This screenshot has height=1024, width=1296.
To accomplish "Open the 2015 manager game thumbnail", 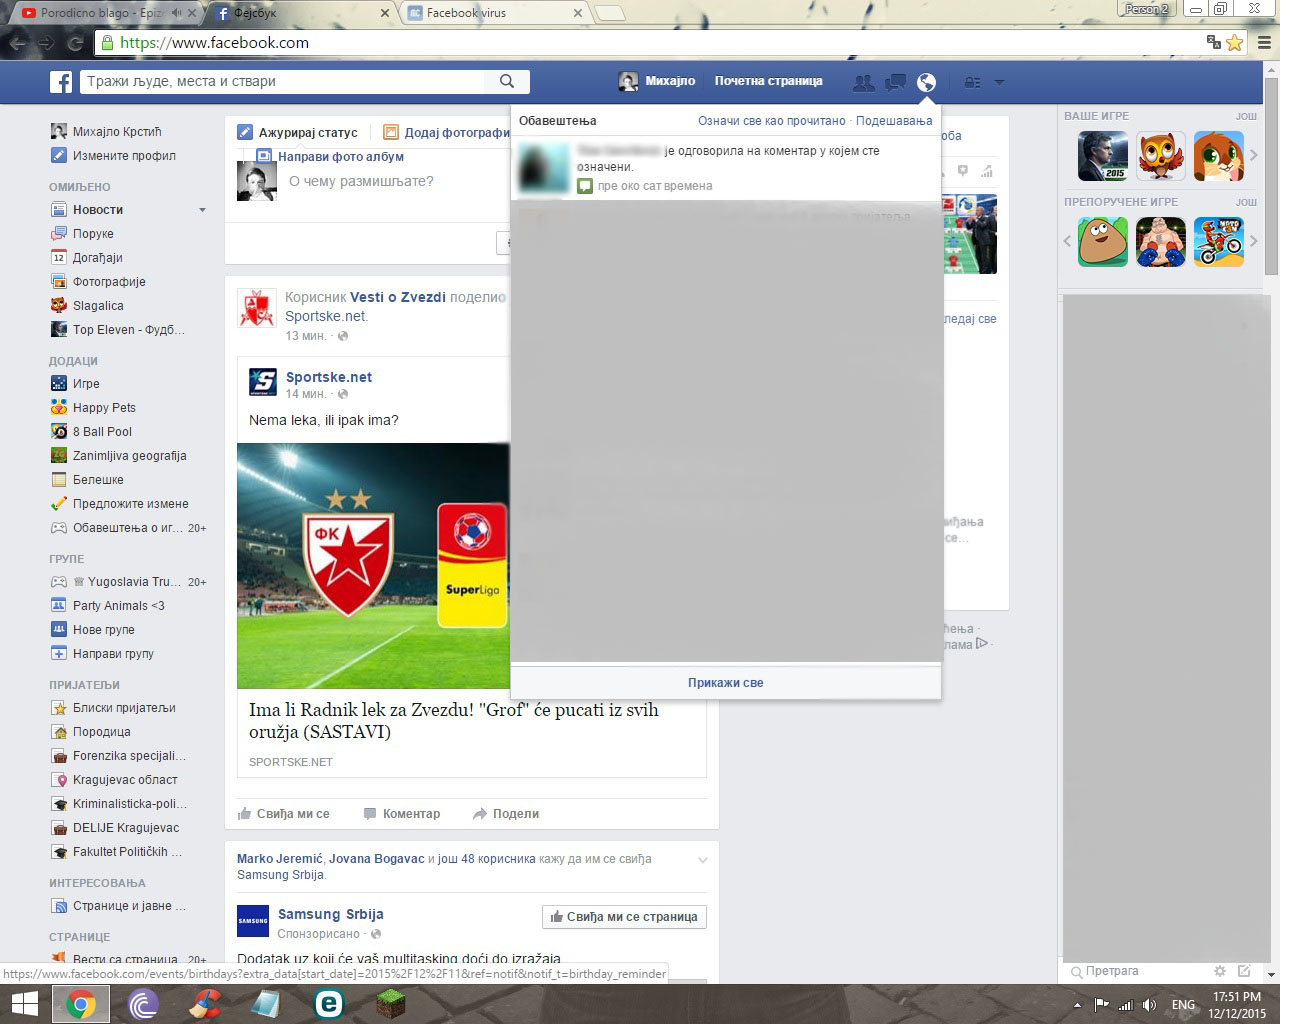I will click(1102, 156).
